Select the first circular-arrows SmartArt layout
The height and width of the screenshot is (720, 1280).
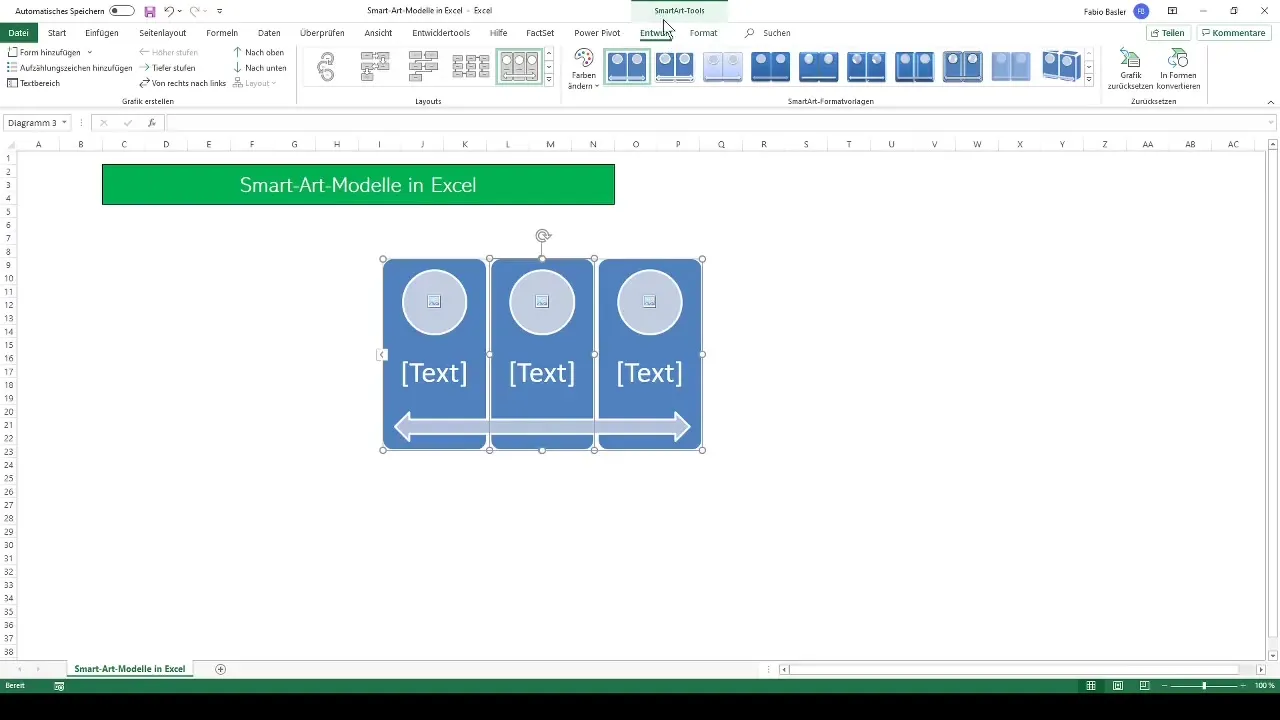[326, 67]
